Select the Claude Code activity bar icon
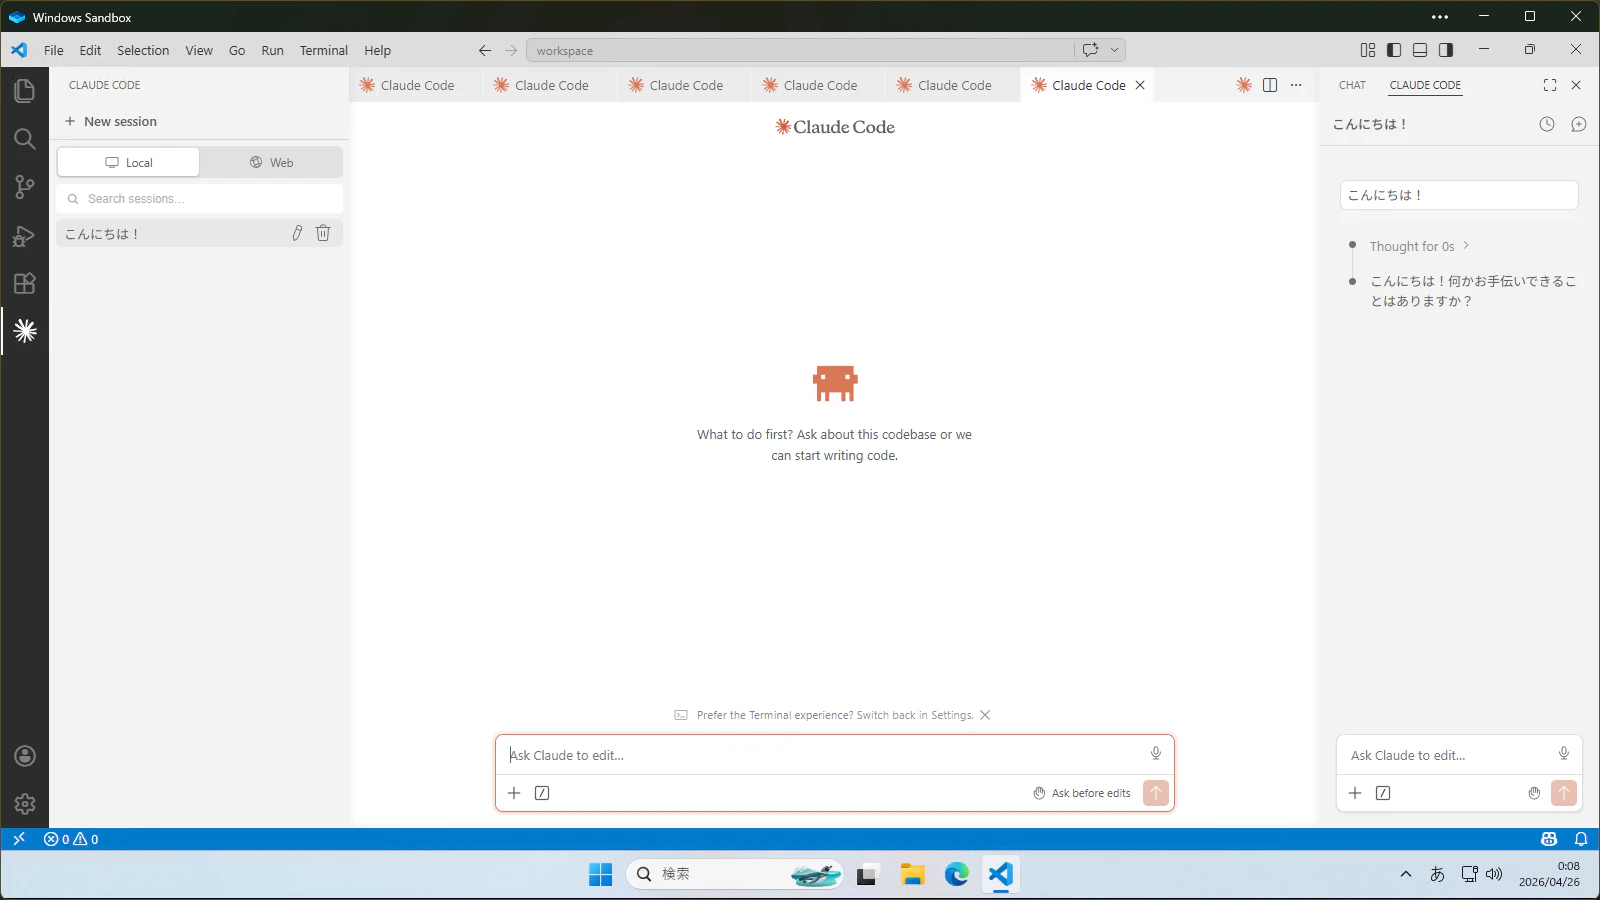This screenshot has height=900, width=1600. pyautogui.click(x=25, y=331)
